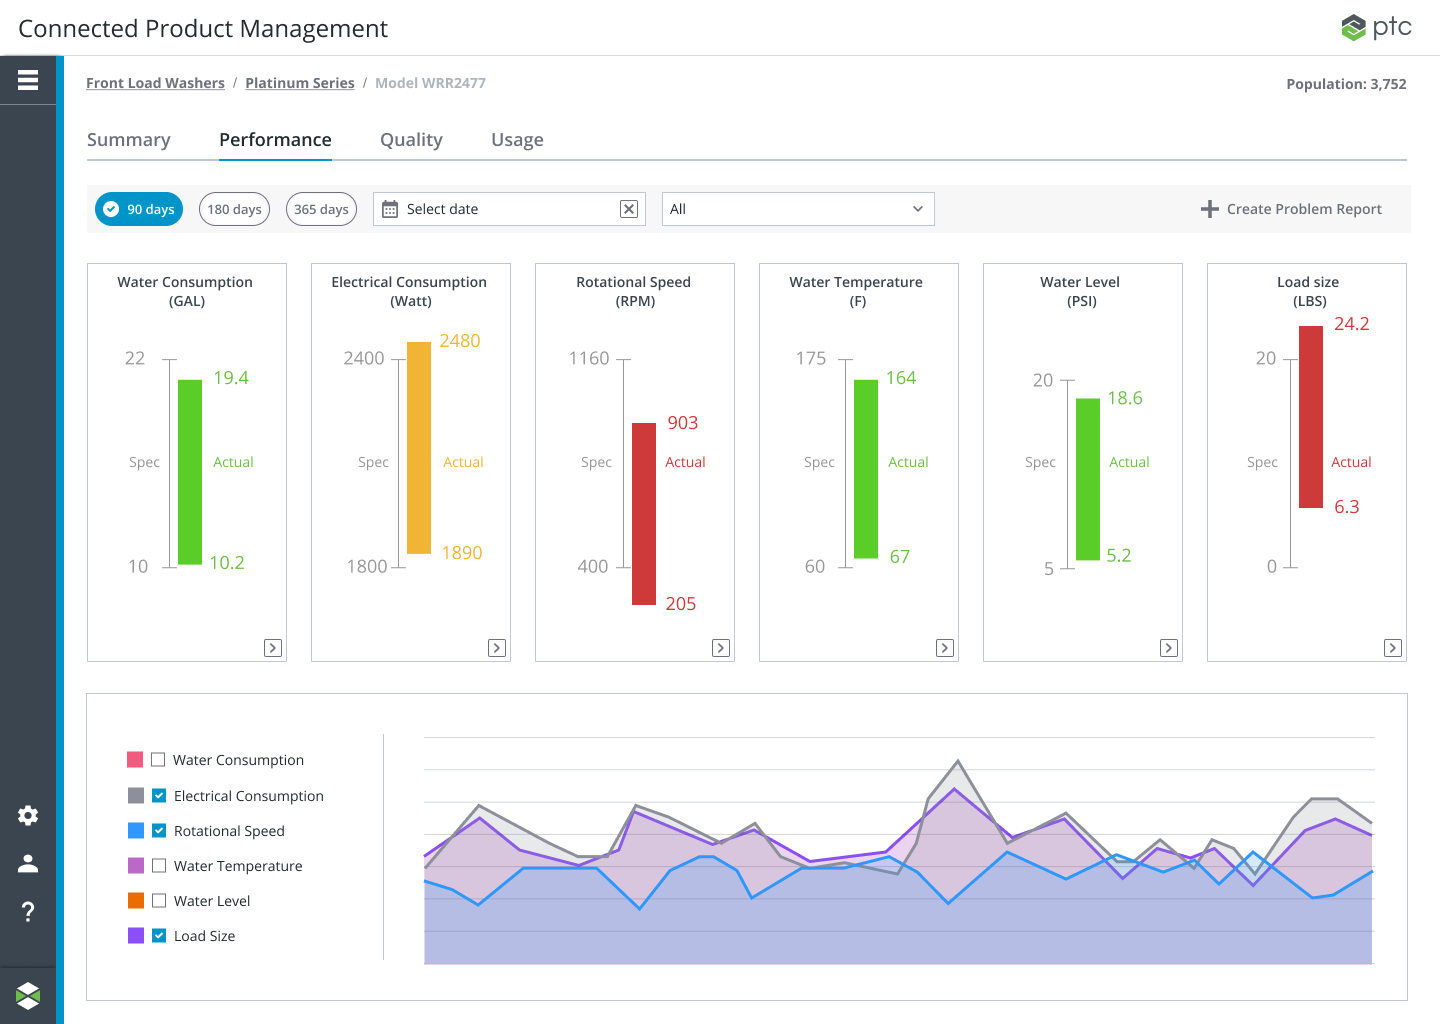Enable Water Temperature checkbox in legend
Image resolution: width=1440 pixels, height=1024 pixels.
(x=159, y=866)
